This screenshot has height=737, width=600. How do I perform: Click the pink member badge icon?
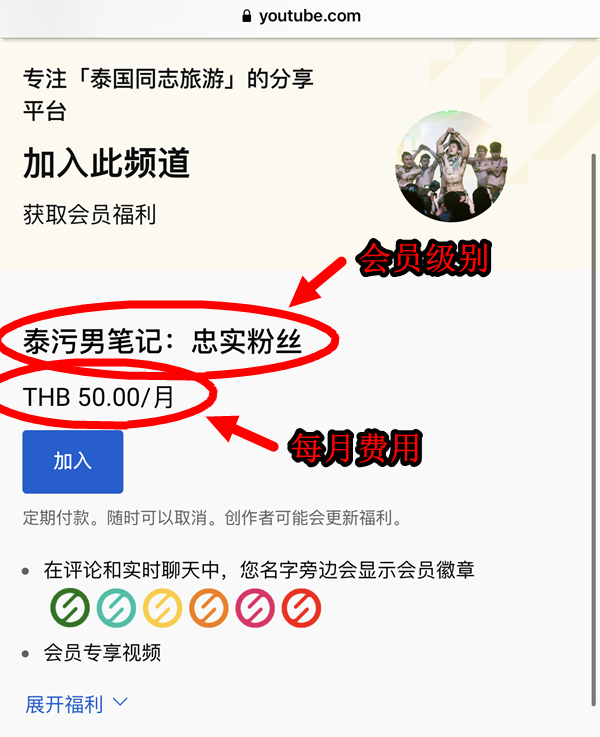[x=255, y=608]
